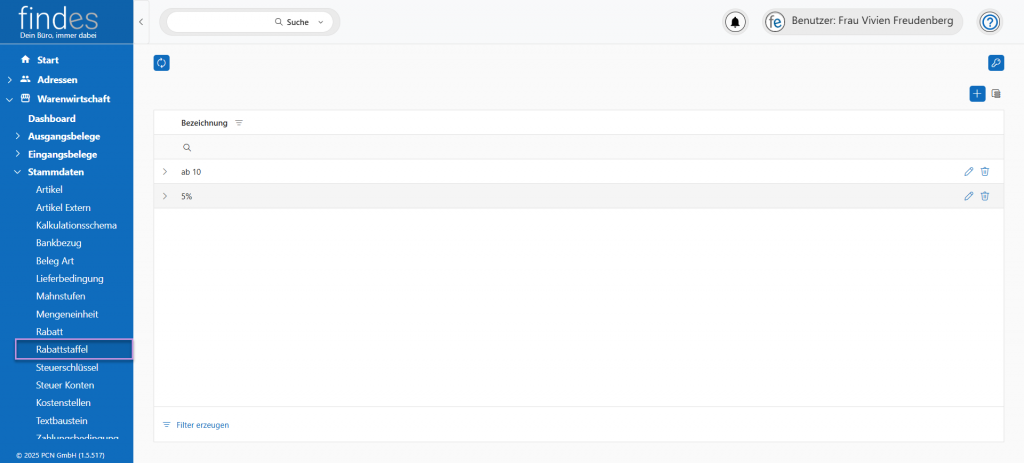Click the refresh icon above the table
This screenshot has height=463, width=1024.
click(161, 63)
